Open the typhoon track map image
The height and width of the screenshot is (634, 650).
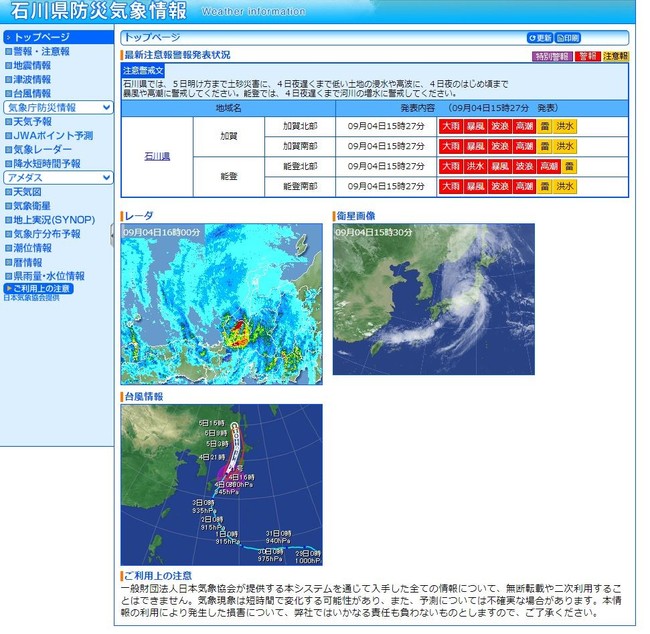(x=221, y=485)
